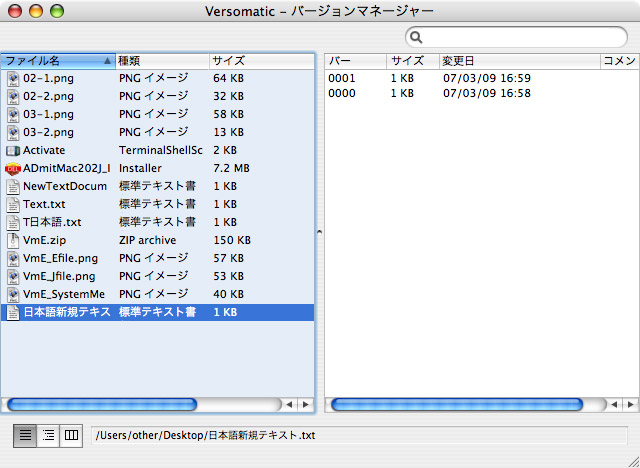
Task: Click the 03-2.png file icon
Action: coord(13,132)
